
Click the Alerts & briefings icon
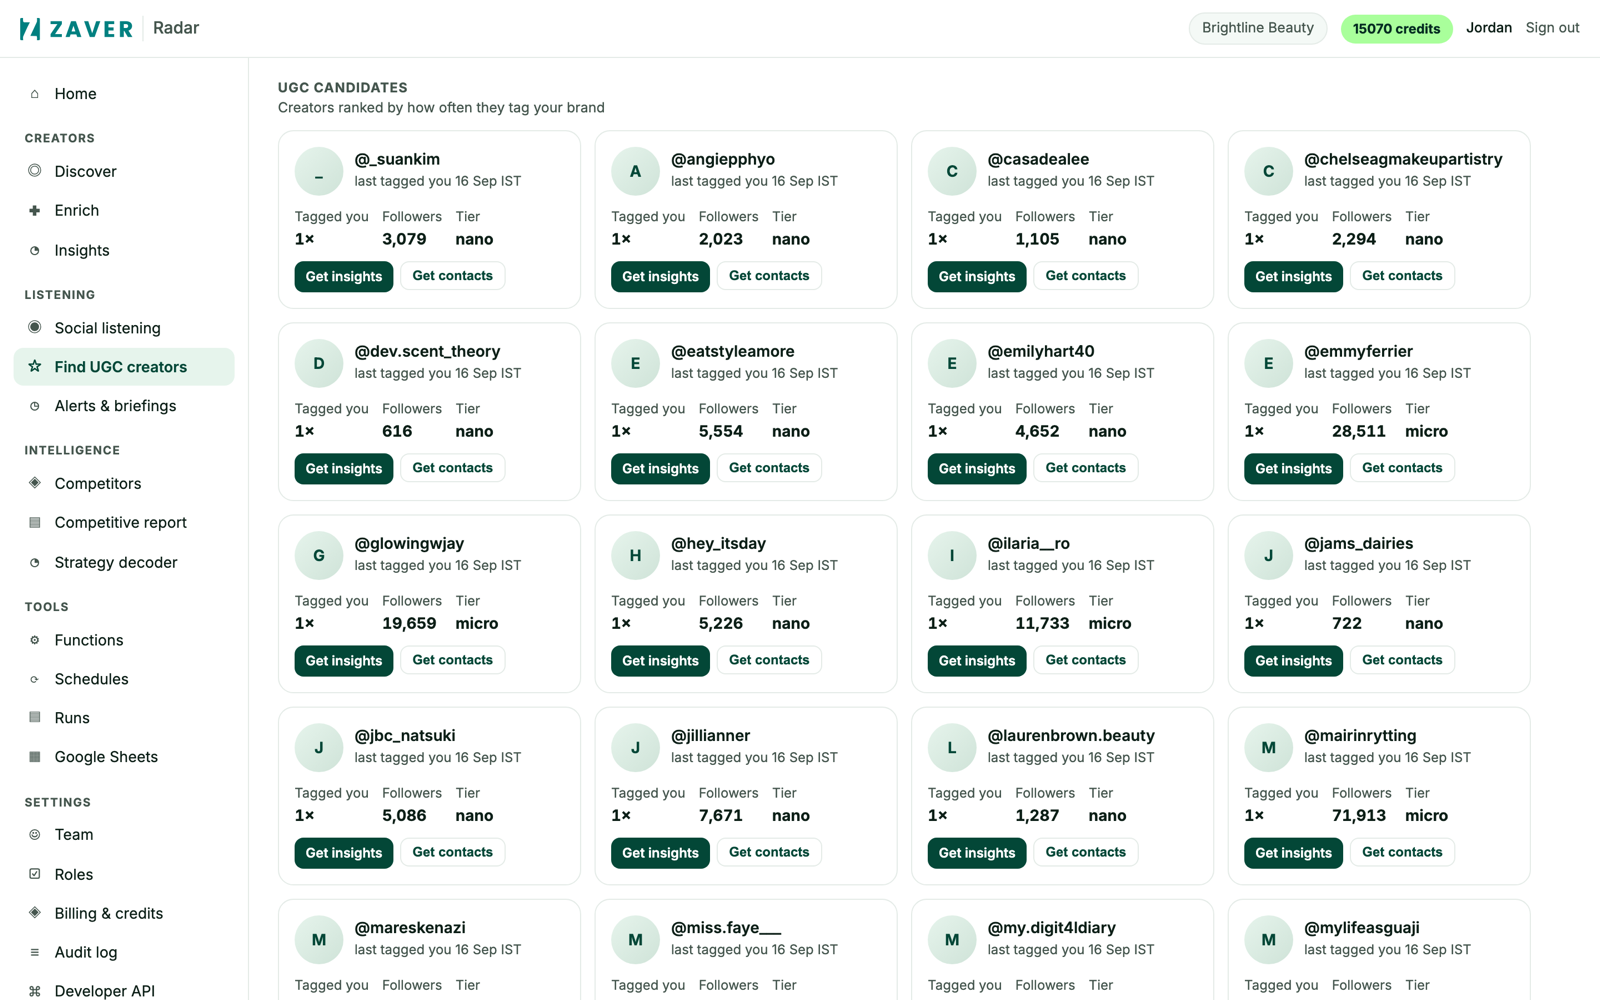35,406
